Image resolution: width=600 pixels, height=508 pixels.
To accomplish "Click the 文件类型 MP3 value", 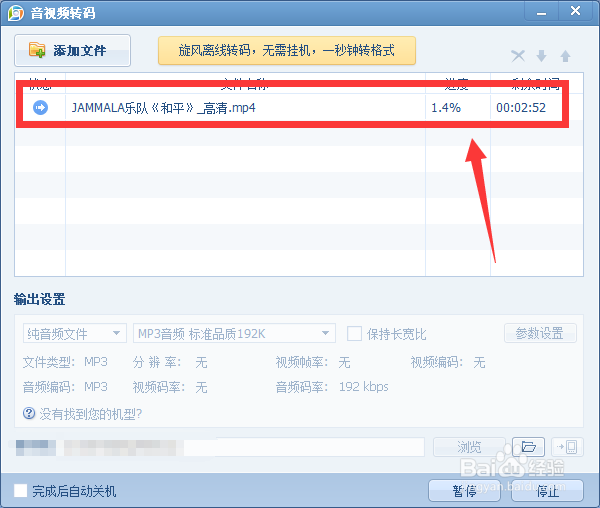I will (x=96, y=362).
